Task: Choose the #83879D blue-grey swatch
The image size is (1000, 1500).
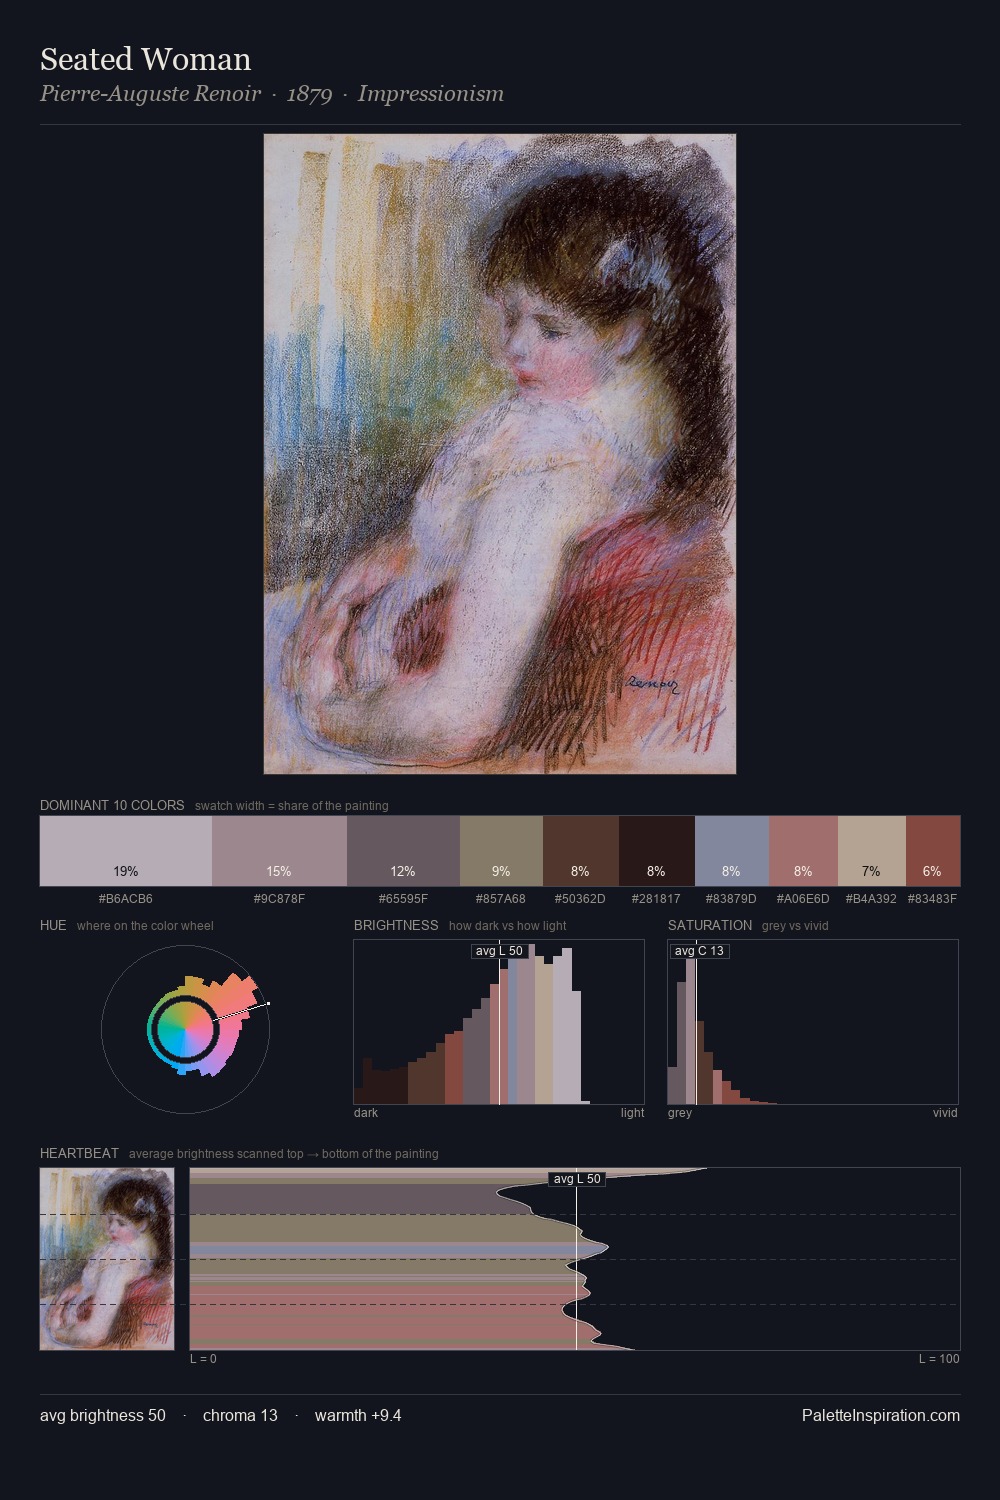Action: point(732,851)
